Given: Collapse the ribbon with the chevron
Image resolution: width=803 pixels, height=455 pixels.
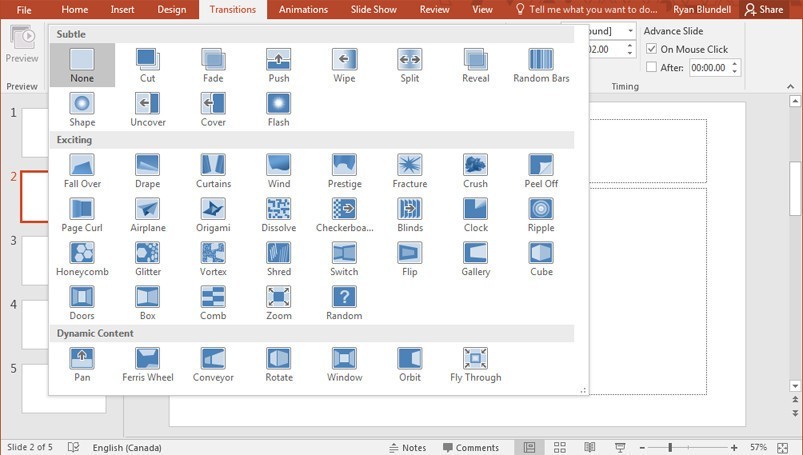Looking at the screenshot, I should pos(790,87).
